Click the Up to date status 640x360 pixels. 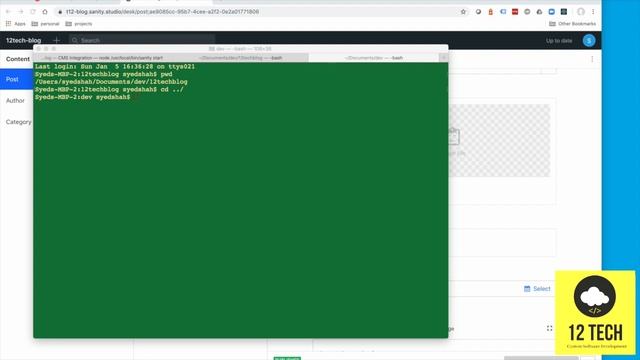(559, 40)
